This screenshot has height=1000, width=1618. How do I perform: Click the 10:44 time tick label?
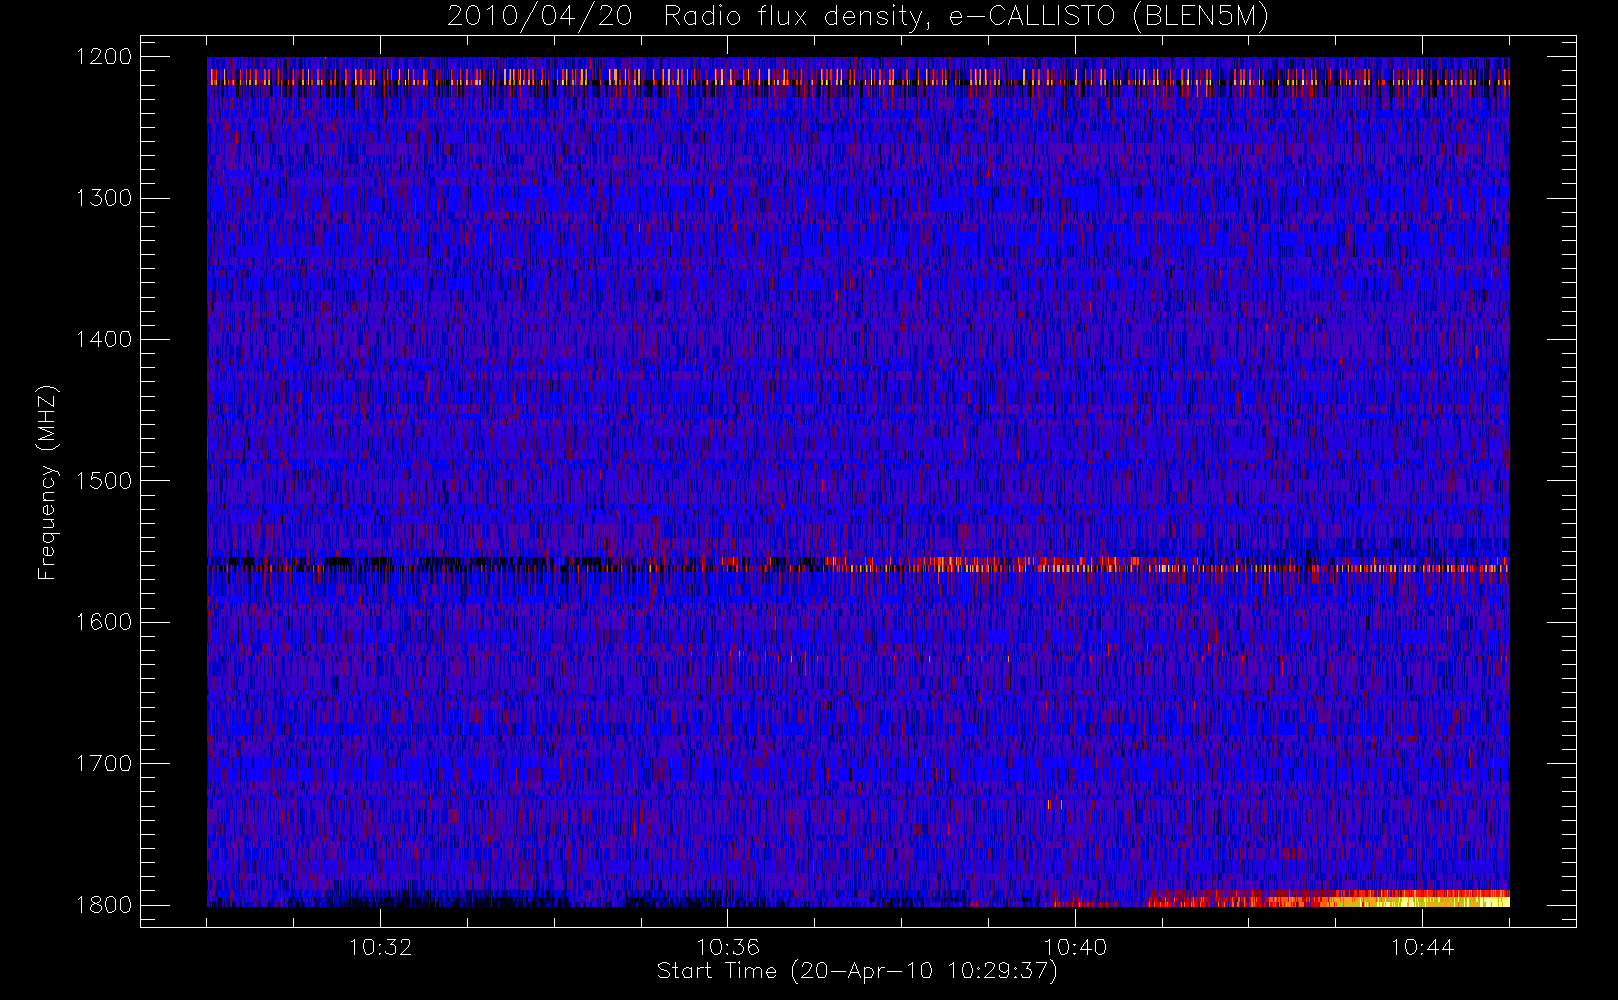click(1422, 947)
